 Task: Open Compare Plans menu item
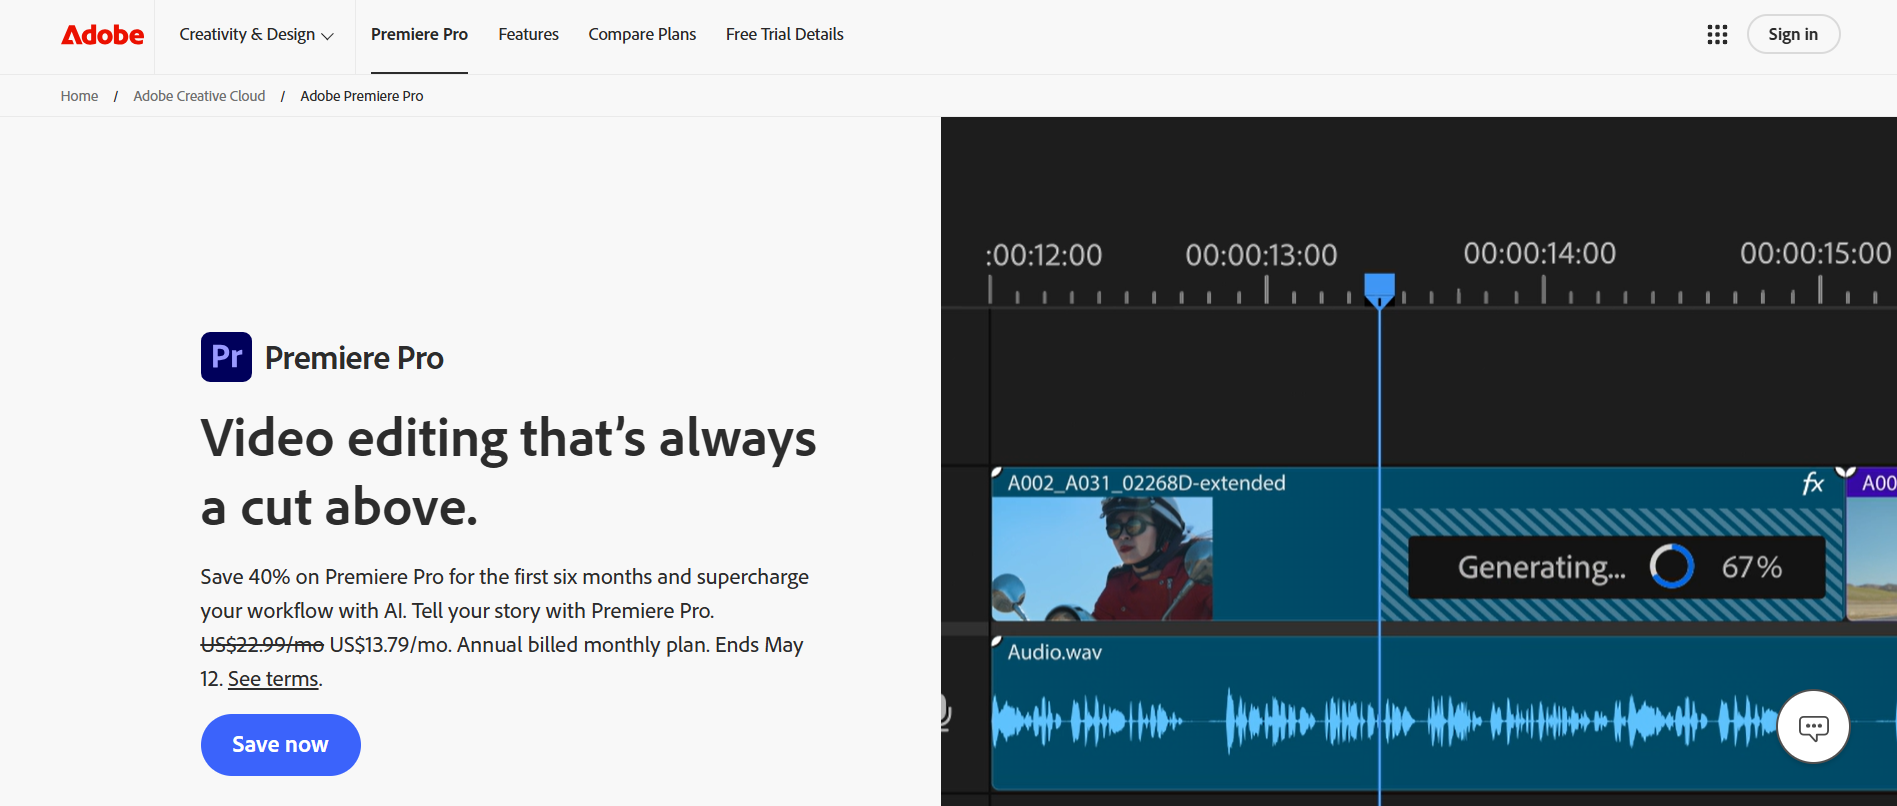pos(642,35)
